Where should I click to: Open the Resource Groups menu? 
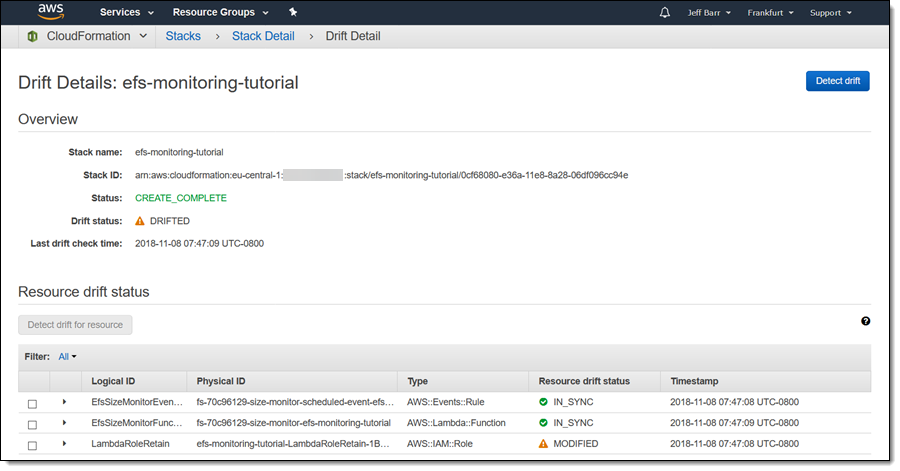coord(220,13)
